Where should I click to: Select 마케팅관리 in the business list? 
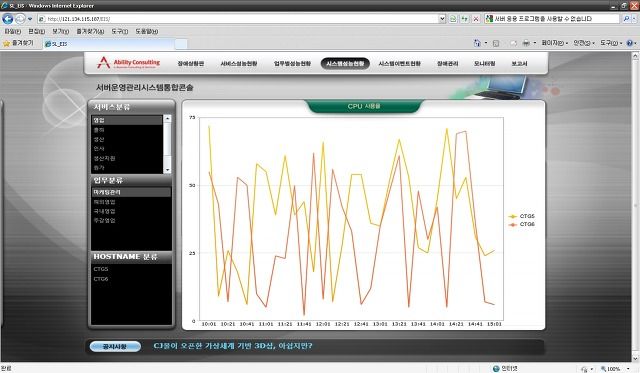131,192
